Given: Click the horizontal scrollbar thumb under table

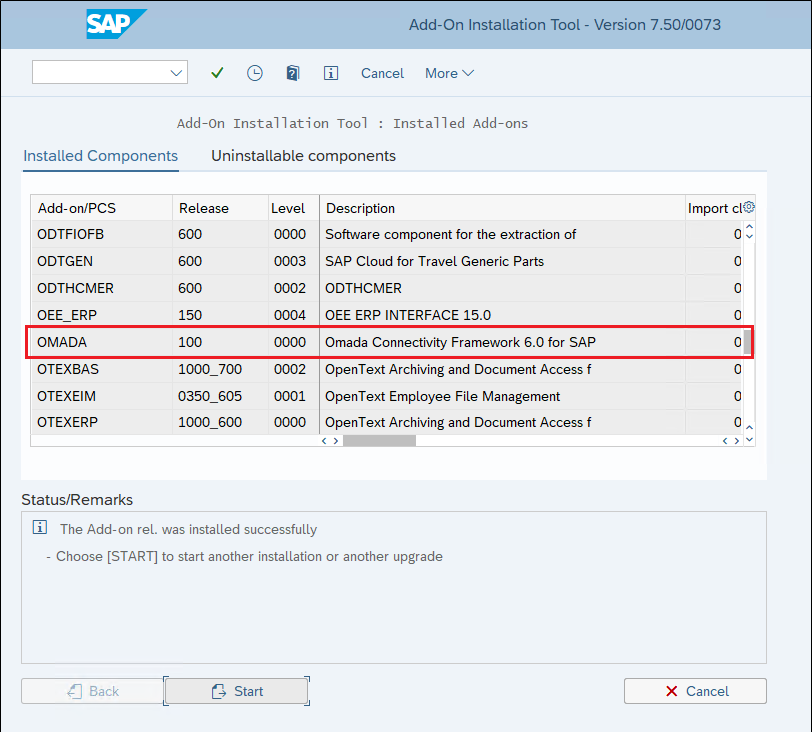Looking at the screenshot, I should (379, 441).
